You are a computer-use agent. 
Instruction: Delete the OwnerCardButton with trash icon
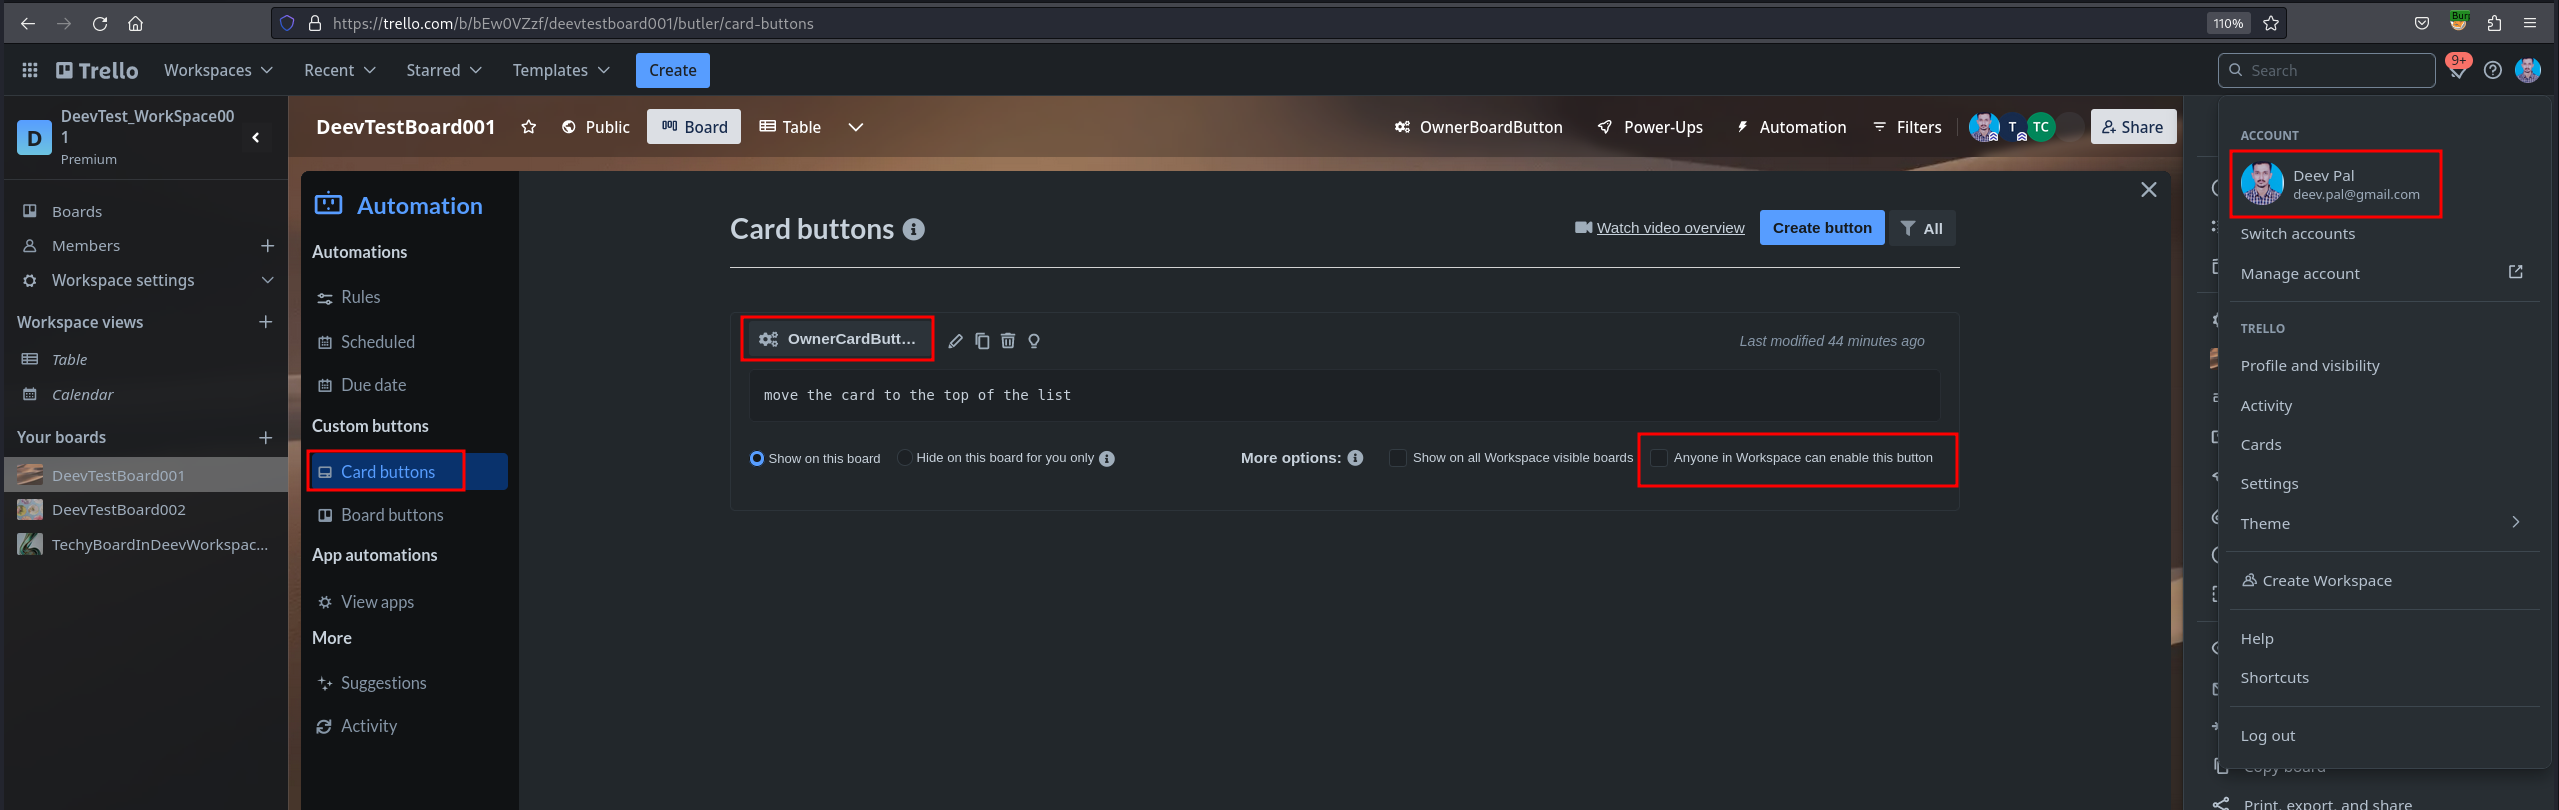1008,341
